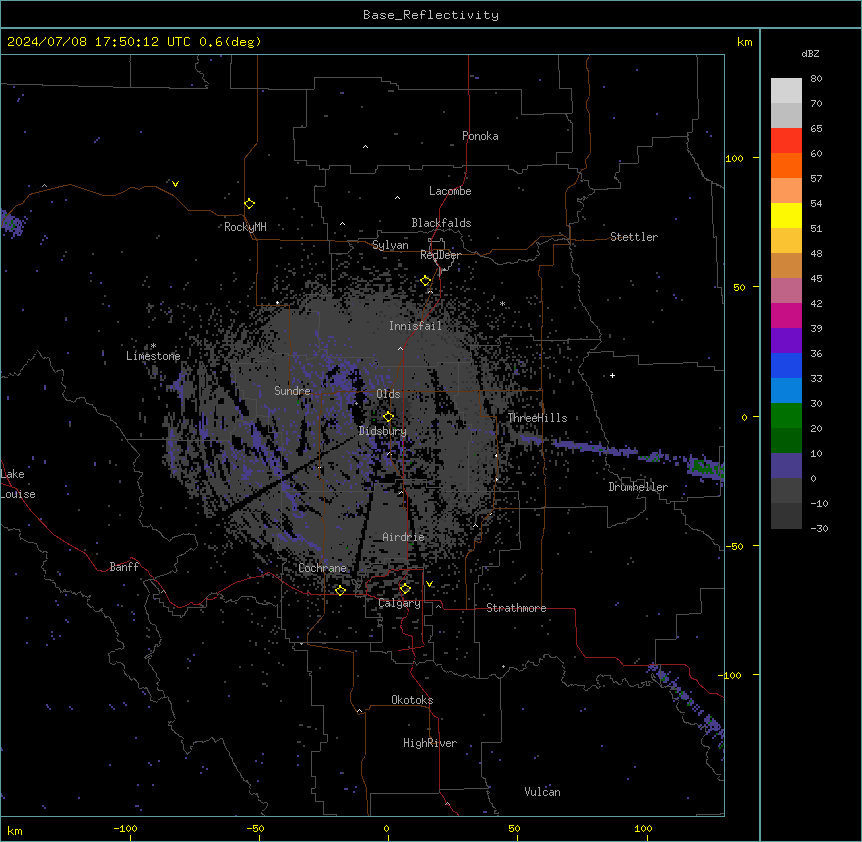
Task: Click the asterisk marker northeast of Innisfail
Action: pyautogui.click(x=502, y=304)
